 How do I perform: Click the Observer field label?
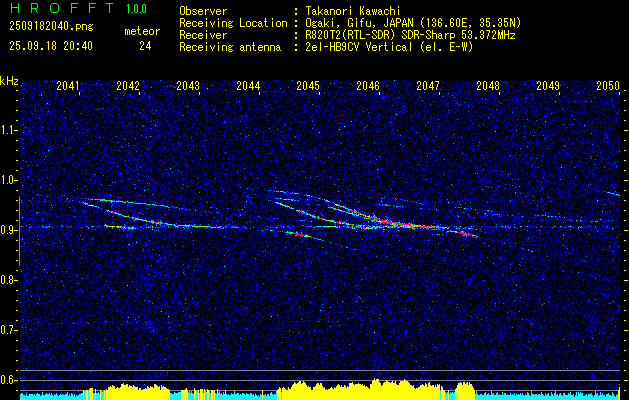tap(203, 11)
